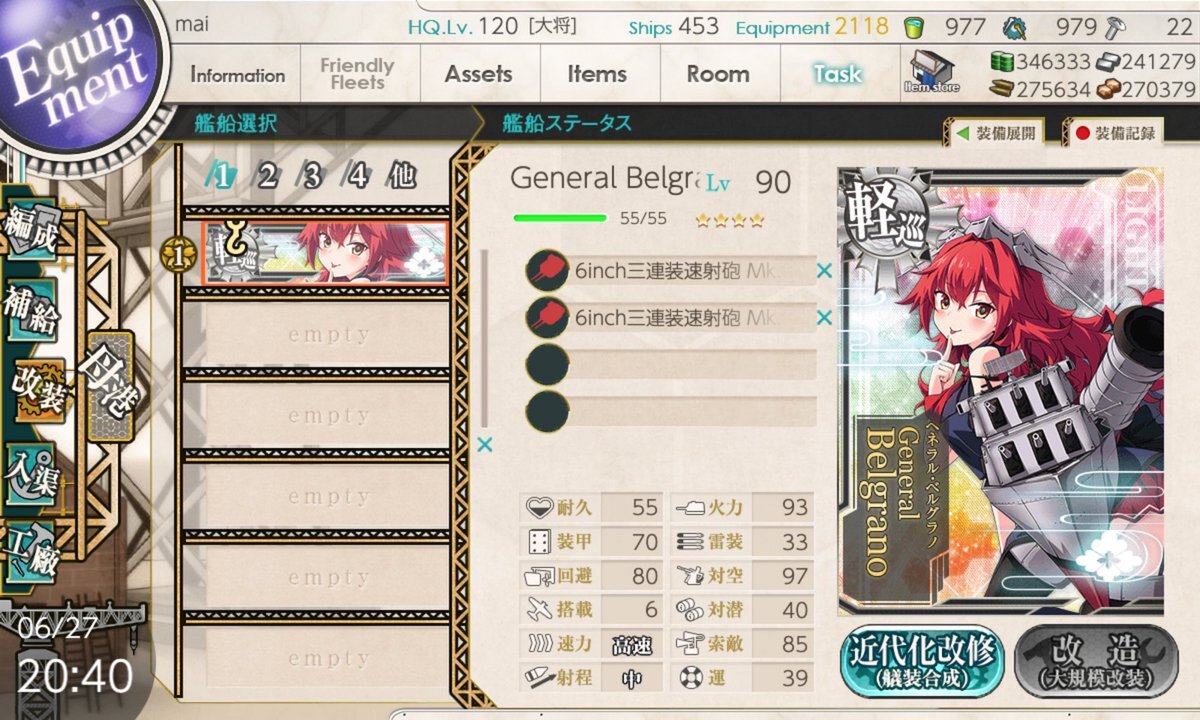Remove second 6inch三連装速射砲 with X
The image size is (1200, 720).
[824, 318]
